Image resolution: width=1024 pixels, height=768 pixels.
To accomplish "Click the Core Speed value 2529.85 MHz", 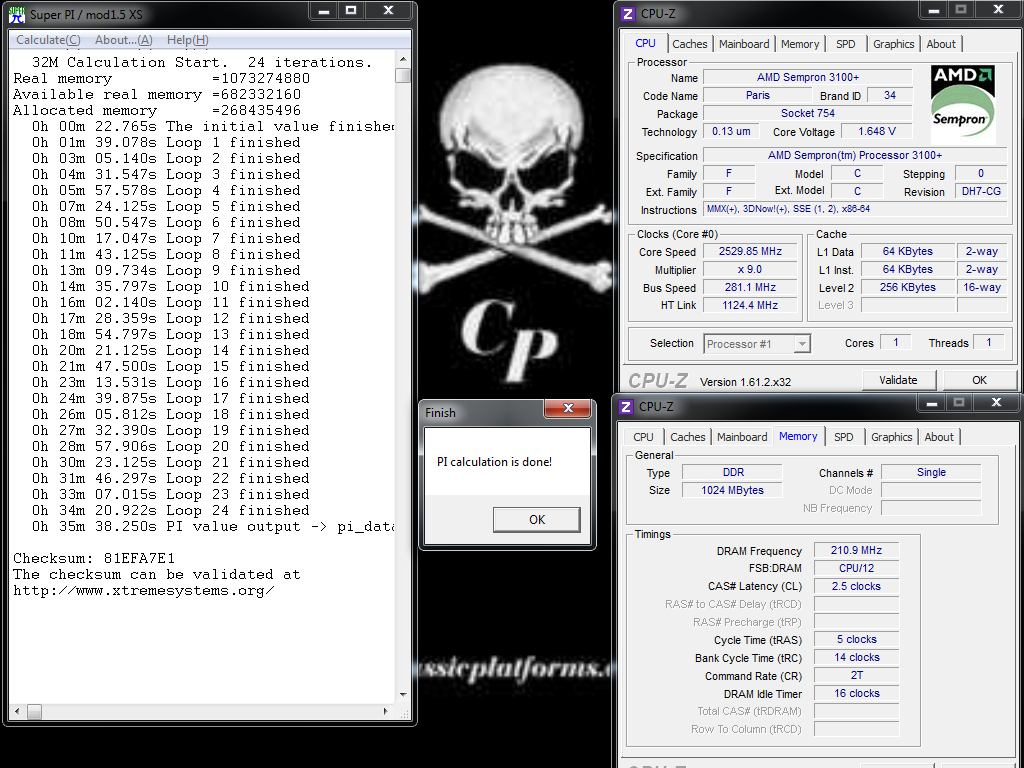I will point(750,251).
